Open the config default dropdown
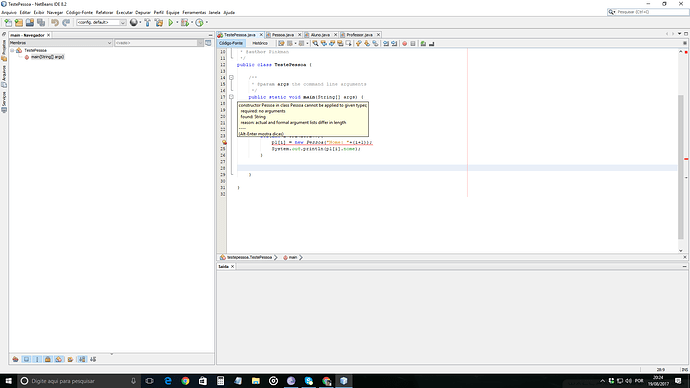This screenshot has width=690, height=388. pyautogui.click(x=101, y=22)
